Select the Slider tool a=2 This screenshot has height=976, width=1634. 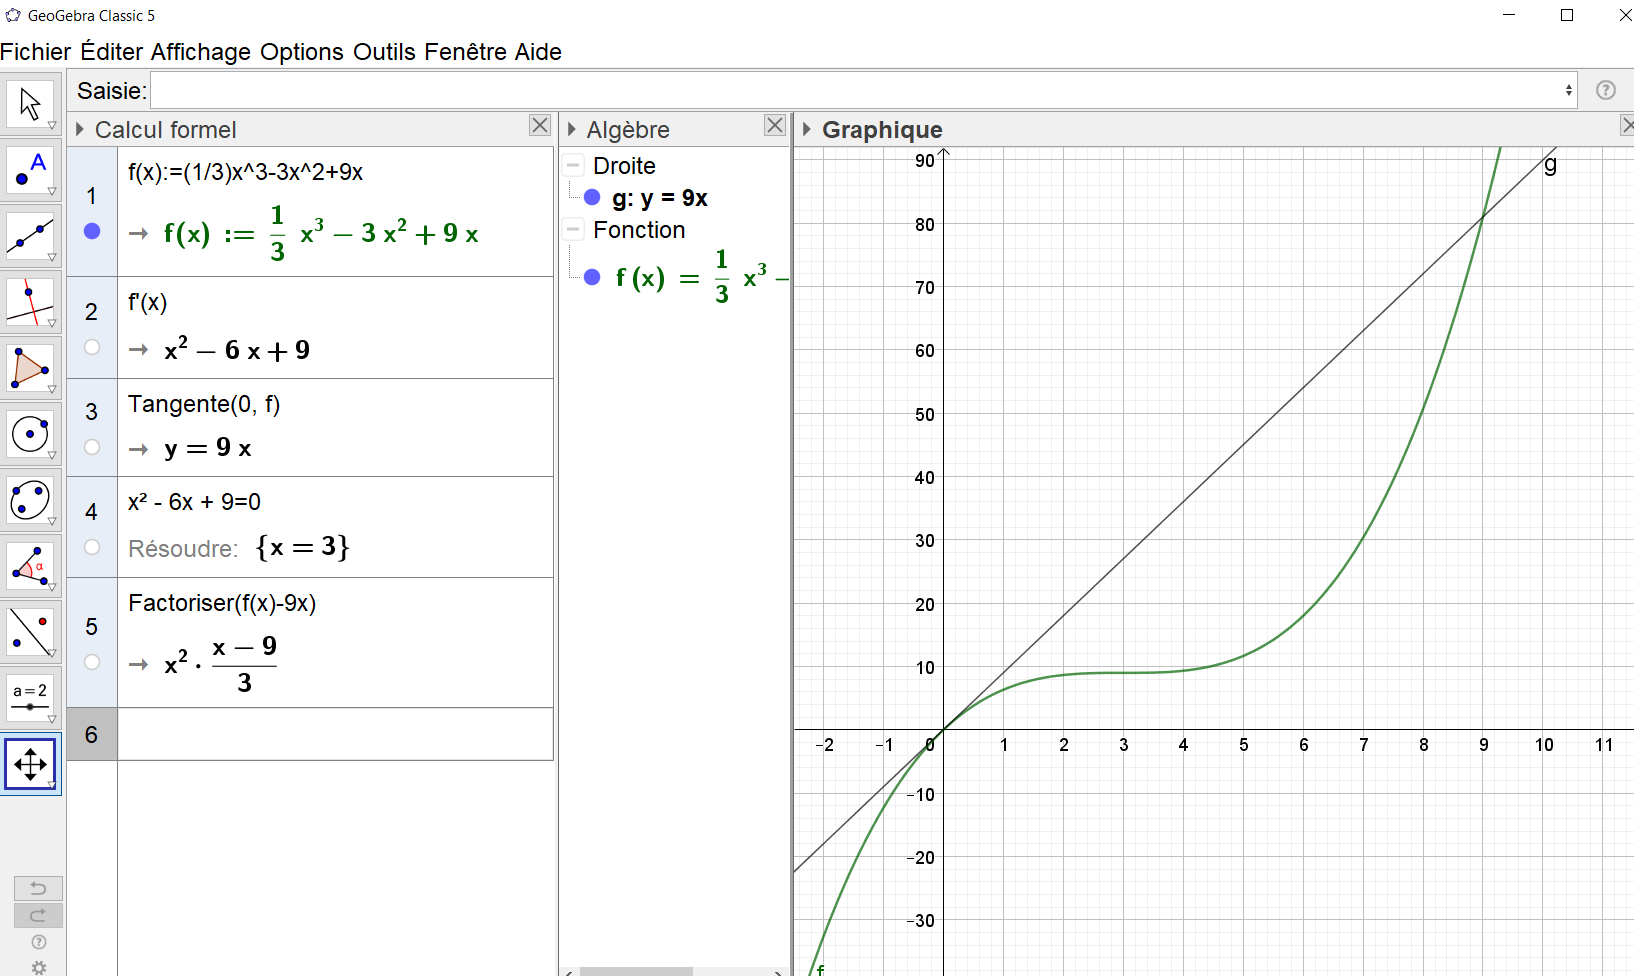[30, 698]
